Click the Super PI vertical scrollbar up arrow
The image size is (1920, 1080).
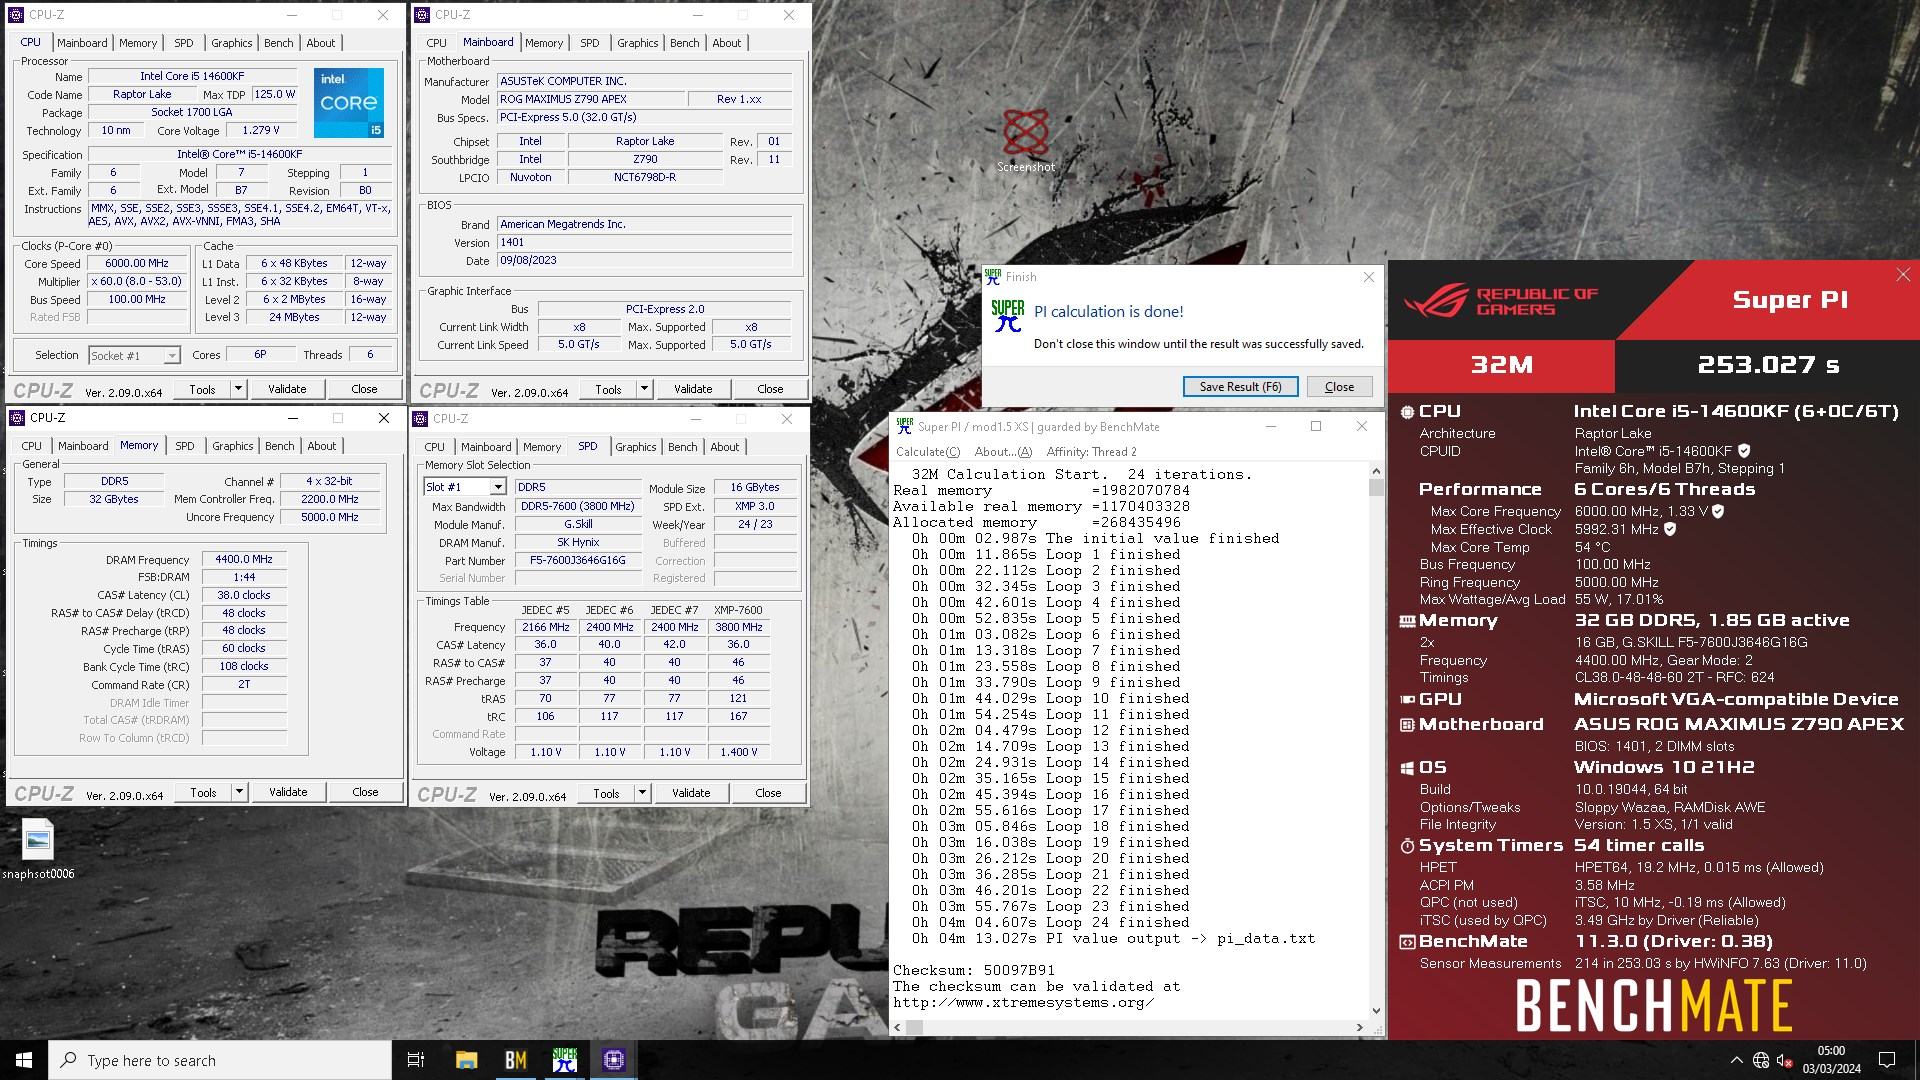click(x=1376, y=471)
